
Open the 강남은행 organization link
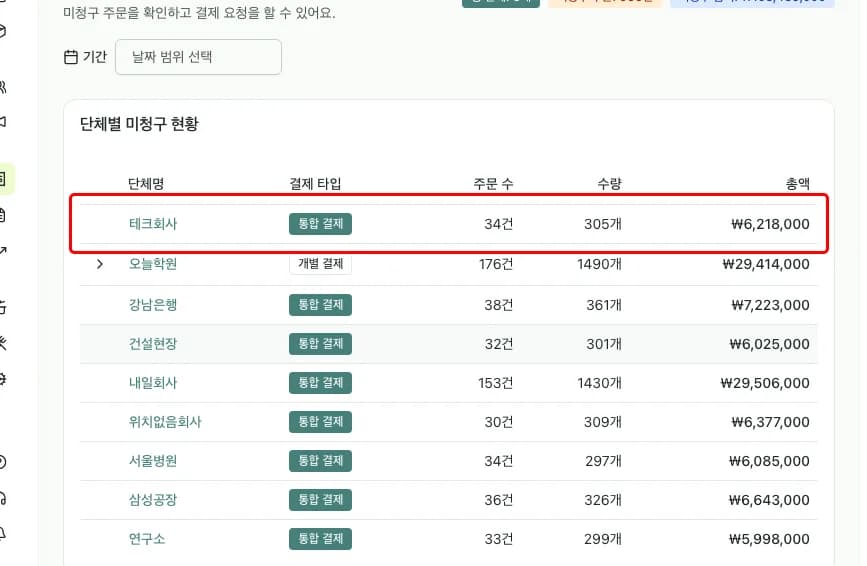(x=153, y=305)
